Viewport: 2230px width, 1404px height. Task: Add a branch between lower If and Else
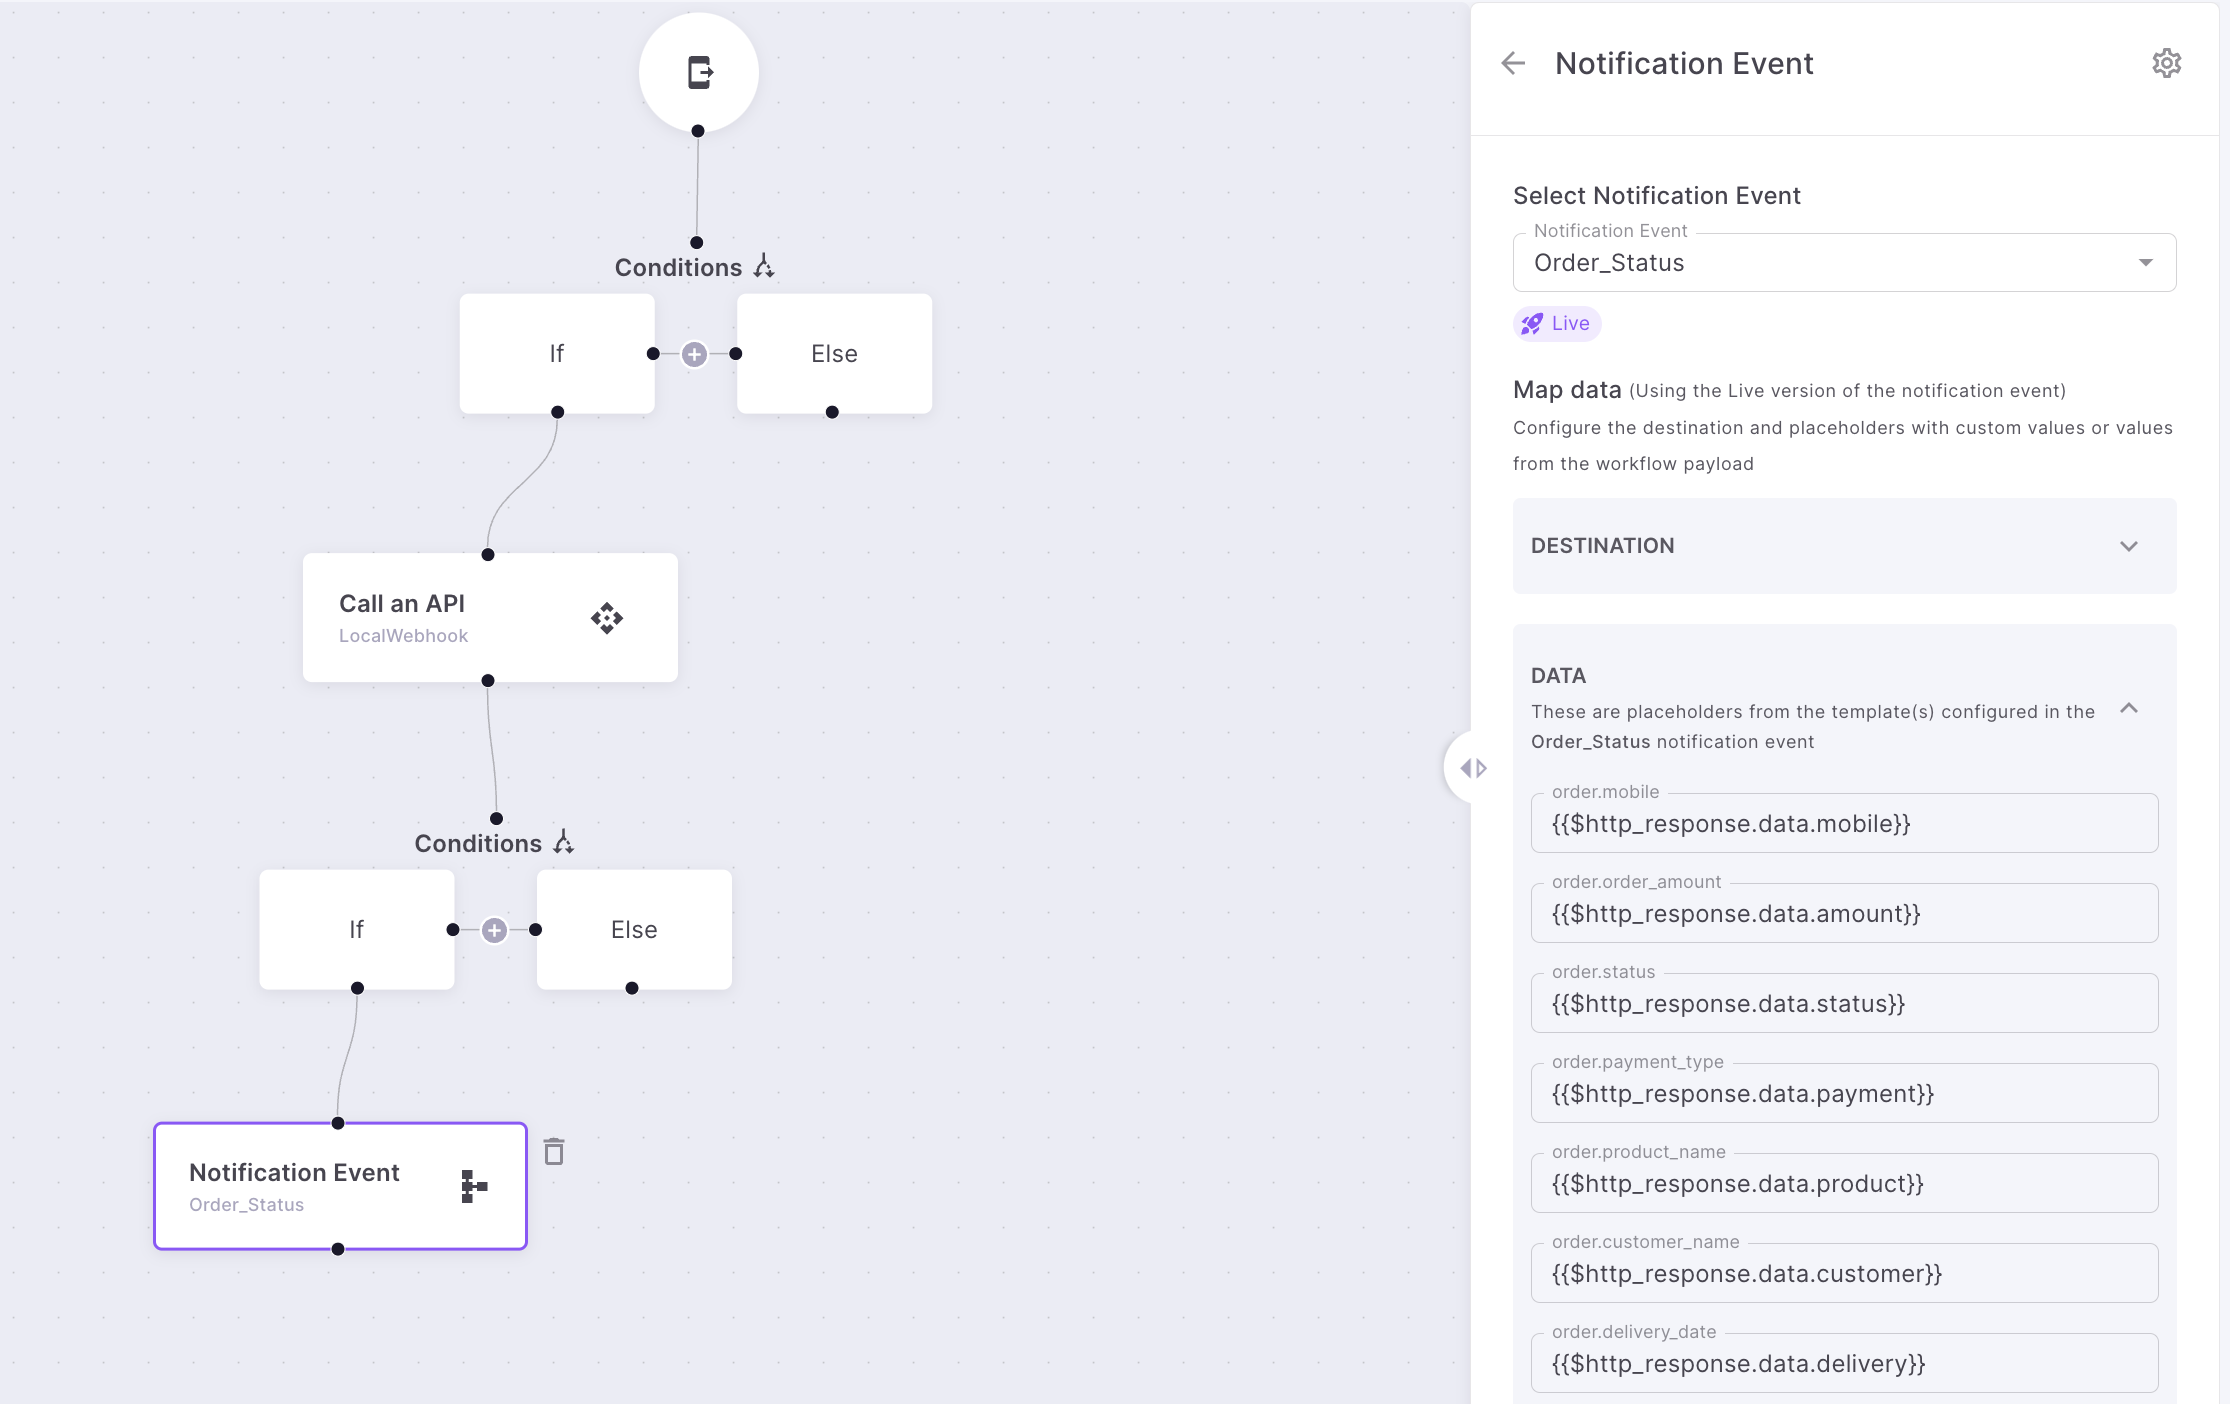pyautogui.click(x=494, y=930)
